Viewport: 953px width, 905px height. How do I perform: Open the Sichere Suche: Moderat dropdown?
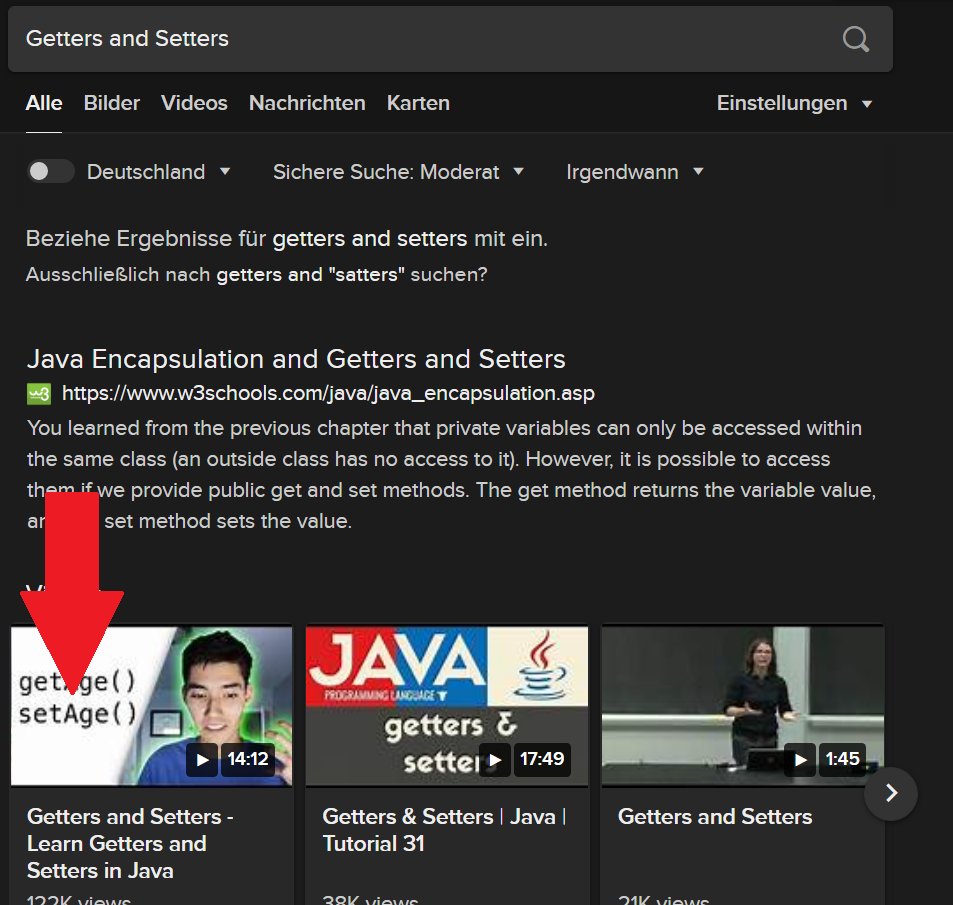pyautogui.click(x=398, y=172)
